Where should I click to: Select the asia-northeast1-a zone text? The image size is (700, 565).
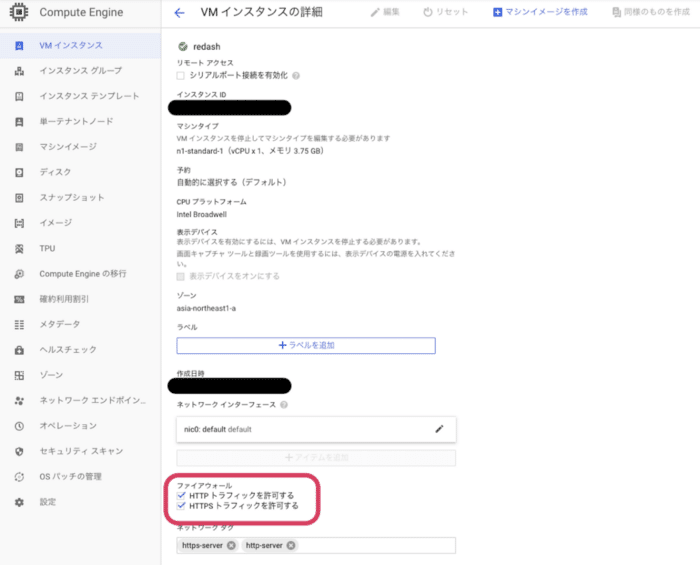pos(206,308)
